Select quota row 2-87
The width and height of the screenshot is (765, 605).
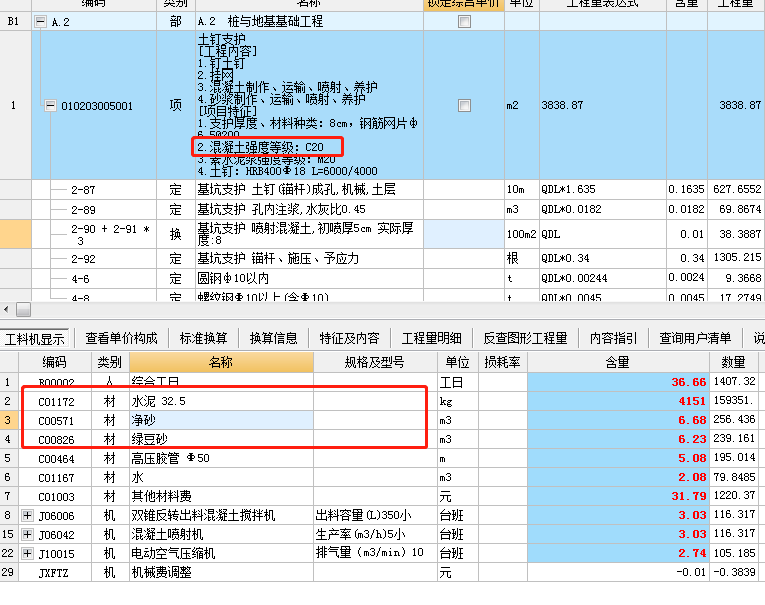point(83,190)
